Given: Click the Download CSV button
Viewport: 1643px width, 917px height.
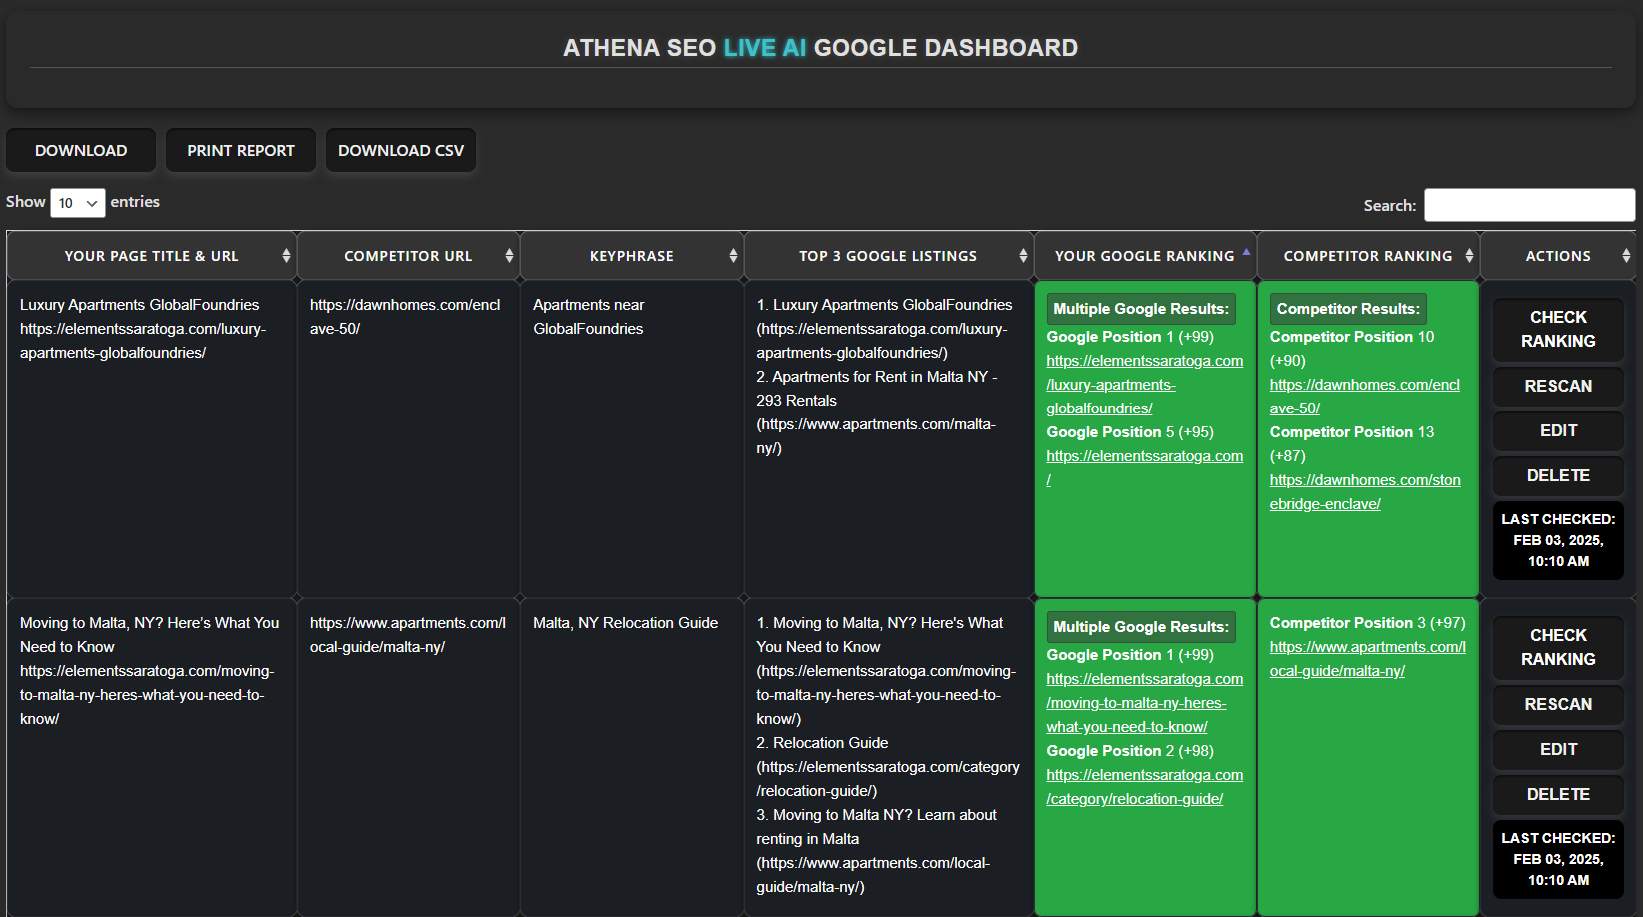Looking at the screenshot, I should click(401, 150).
